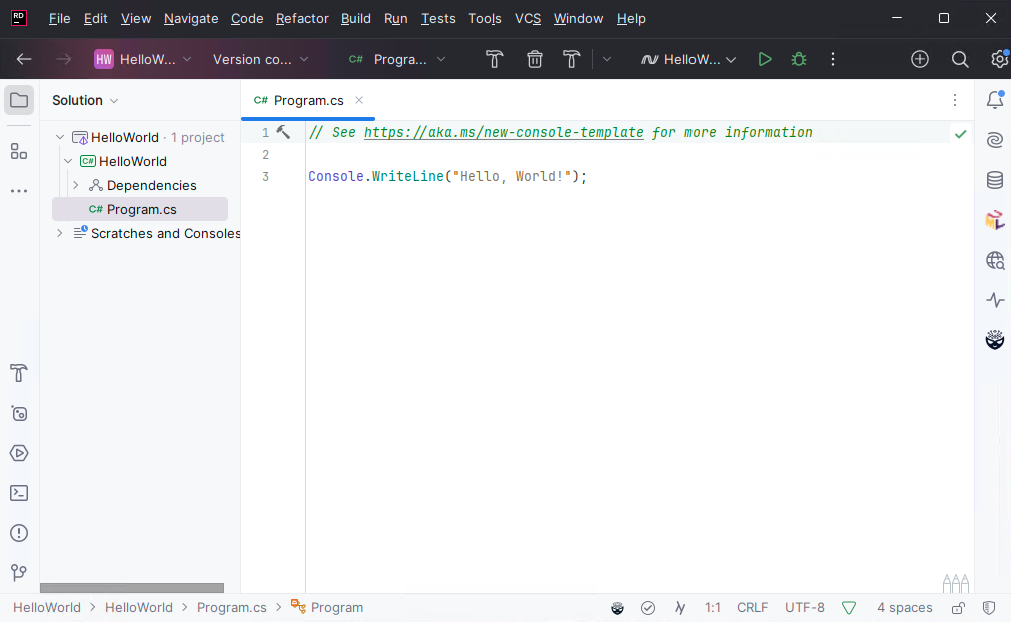This screenshot has height=622, width=1011.
Task: Open the Database tool window
Action: coord(995,180)
